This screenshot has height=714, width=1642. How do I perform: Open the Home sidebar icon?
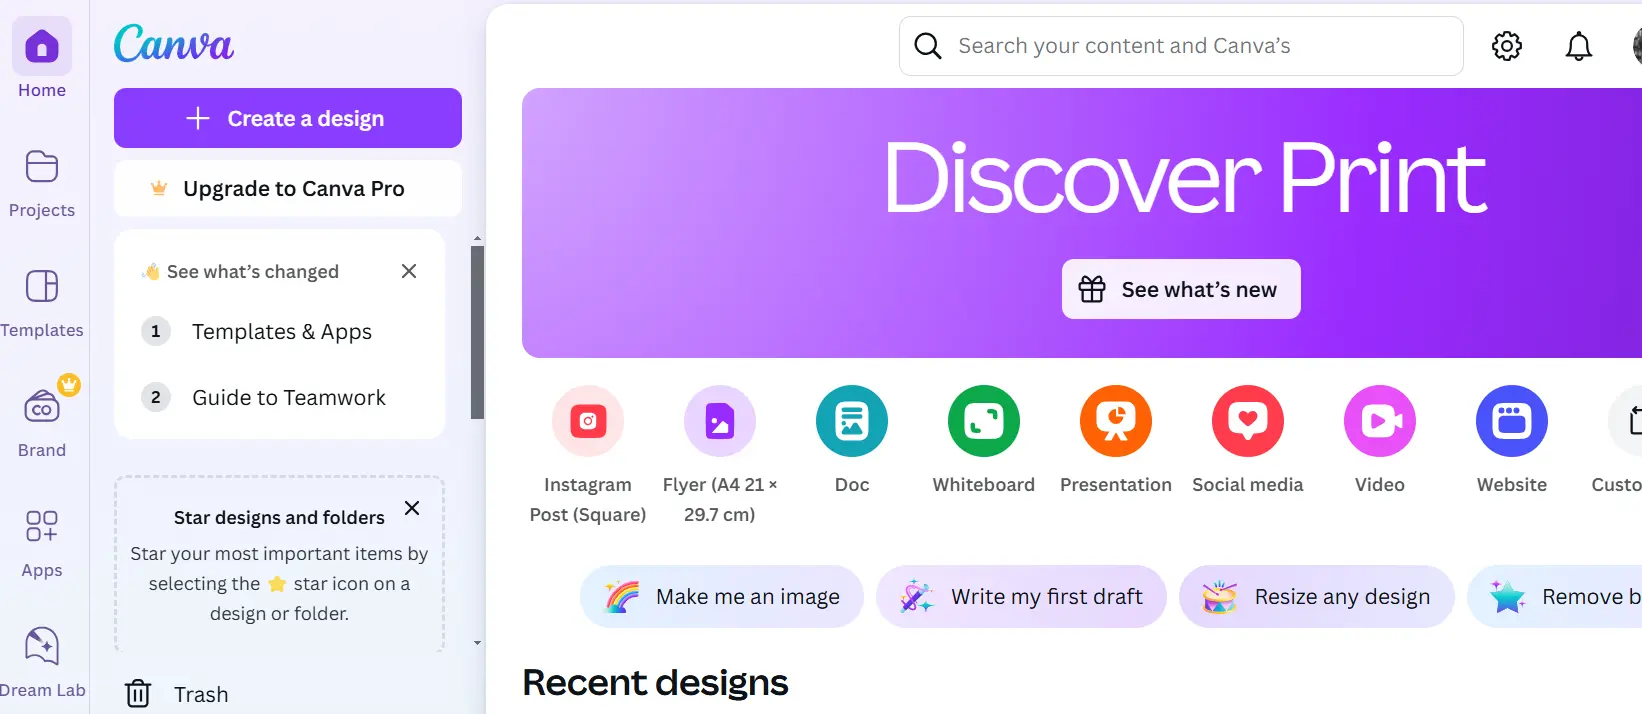[42, 46]
